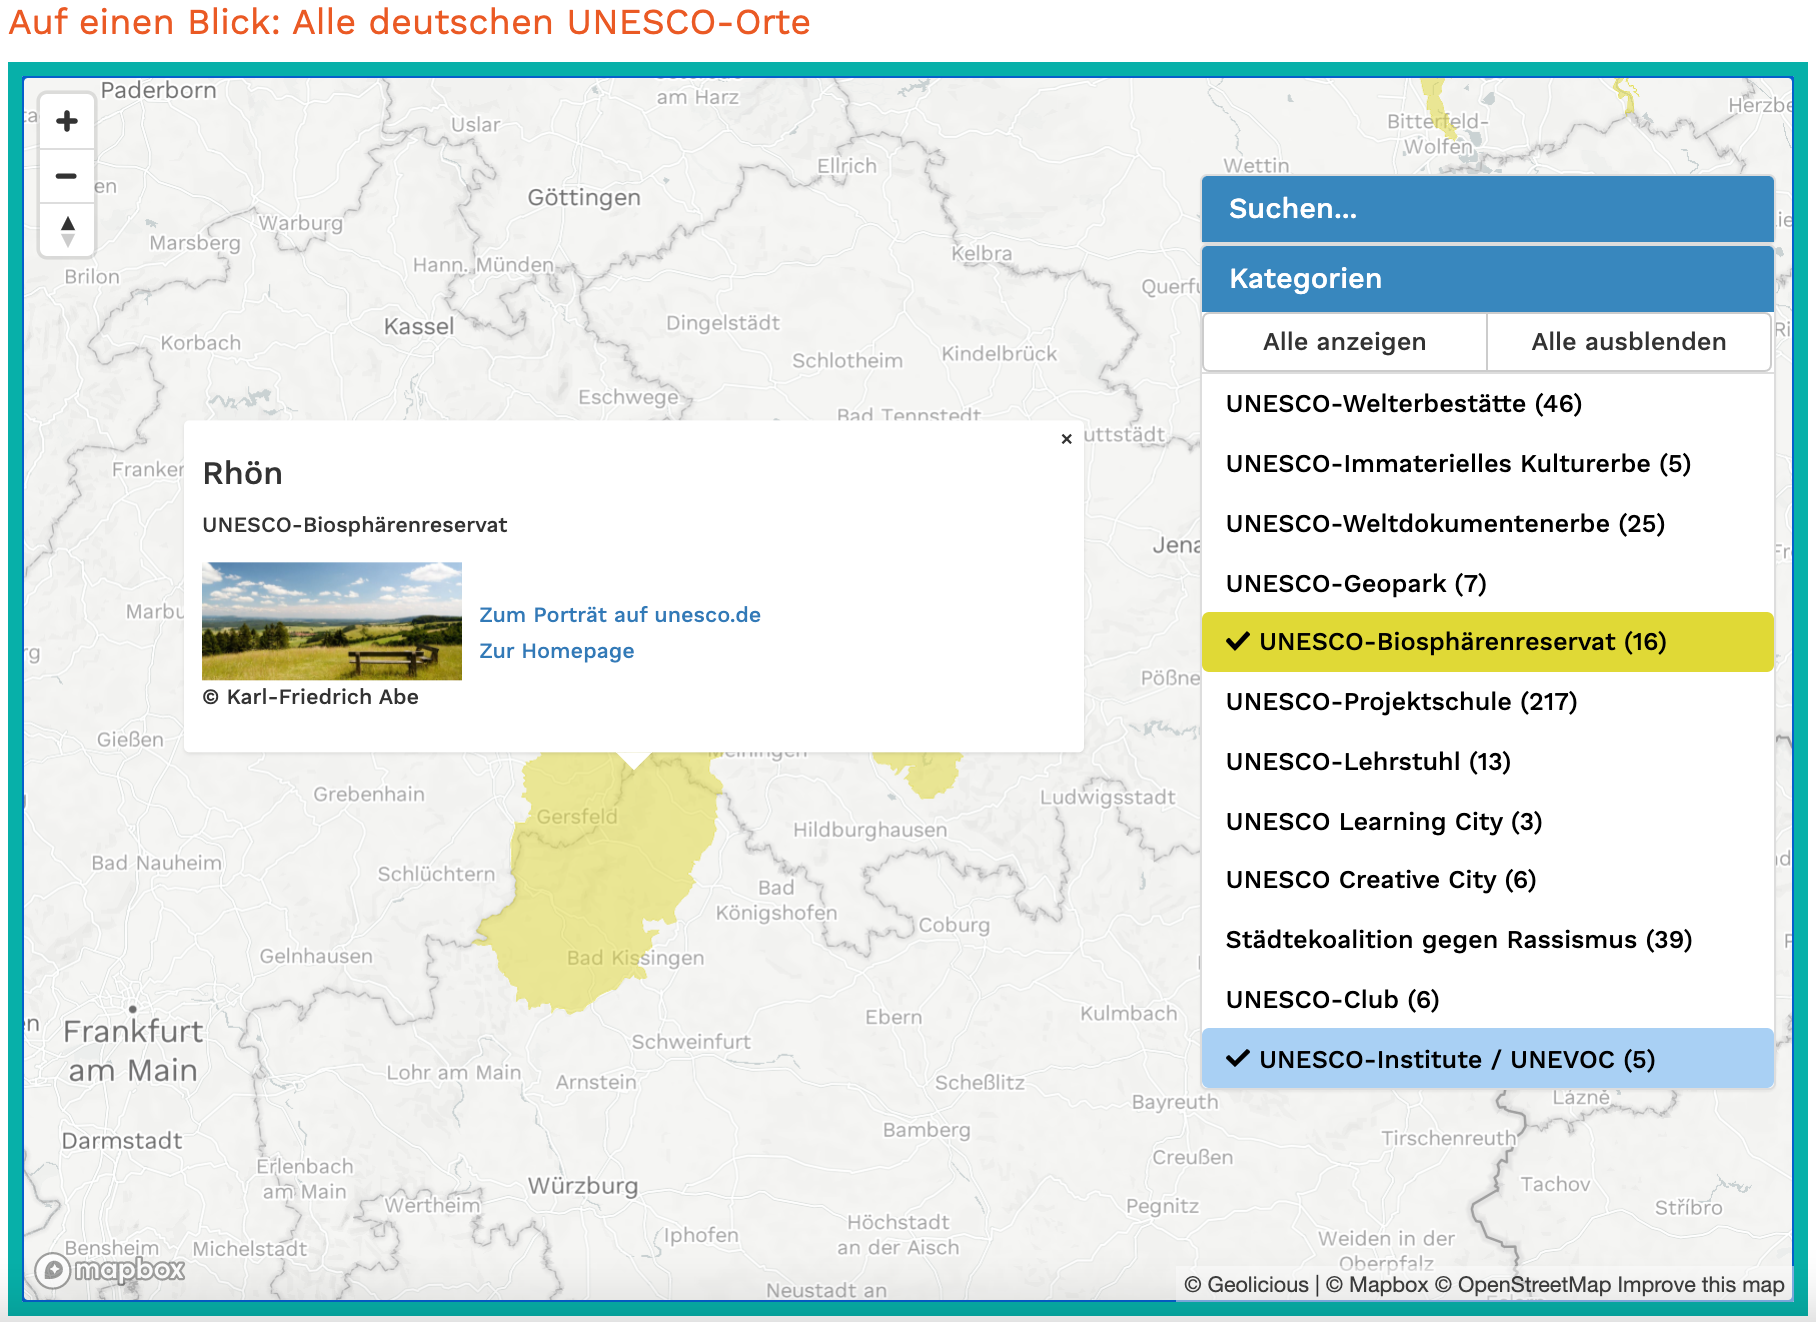Click the zoom in plus button
Screen dimensions: 1816x1322
point(67,122)
